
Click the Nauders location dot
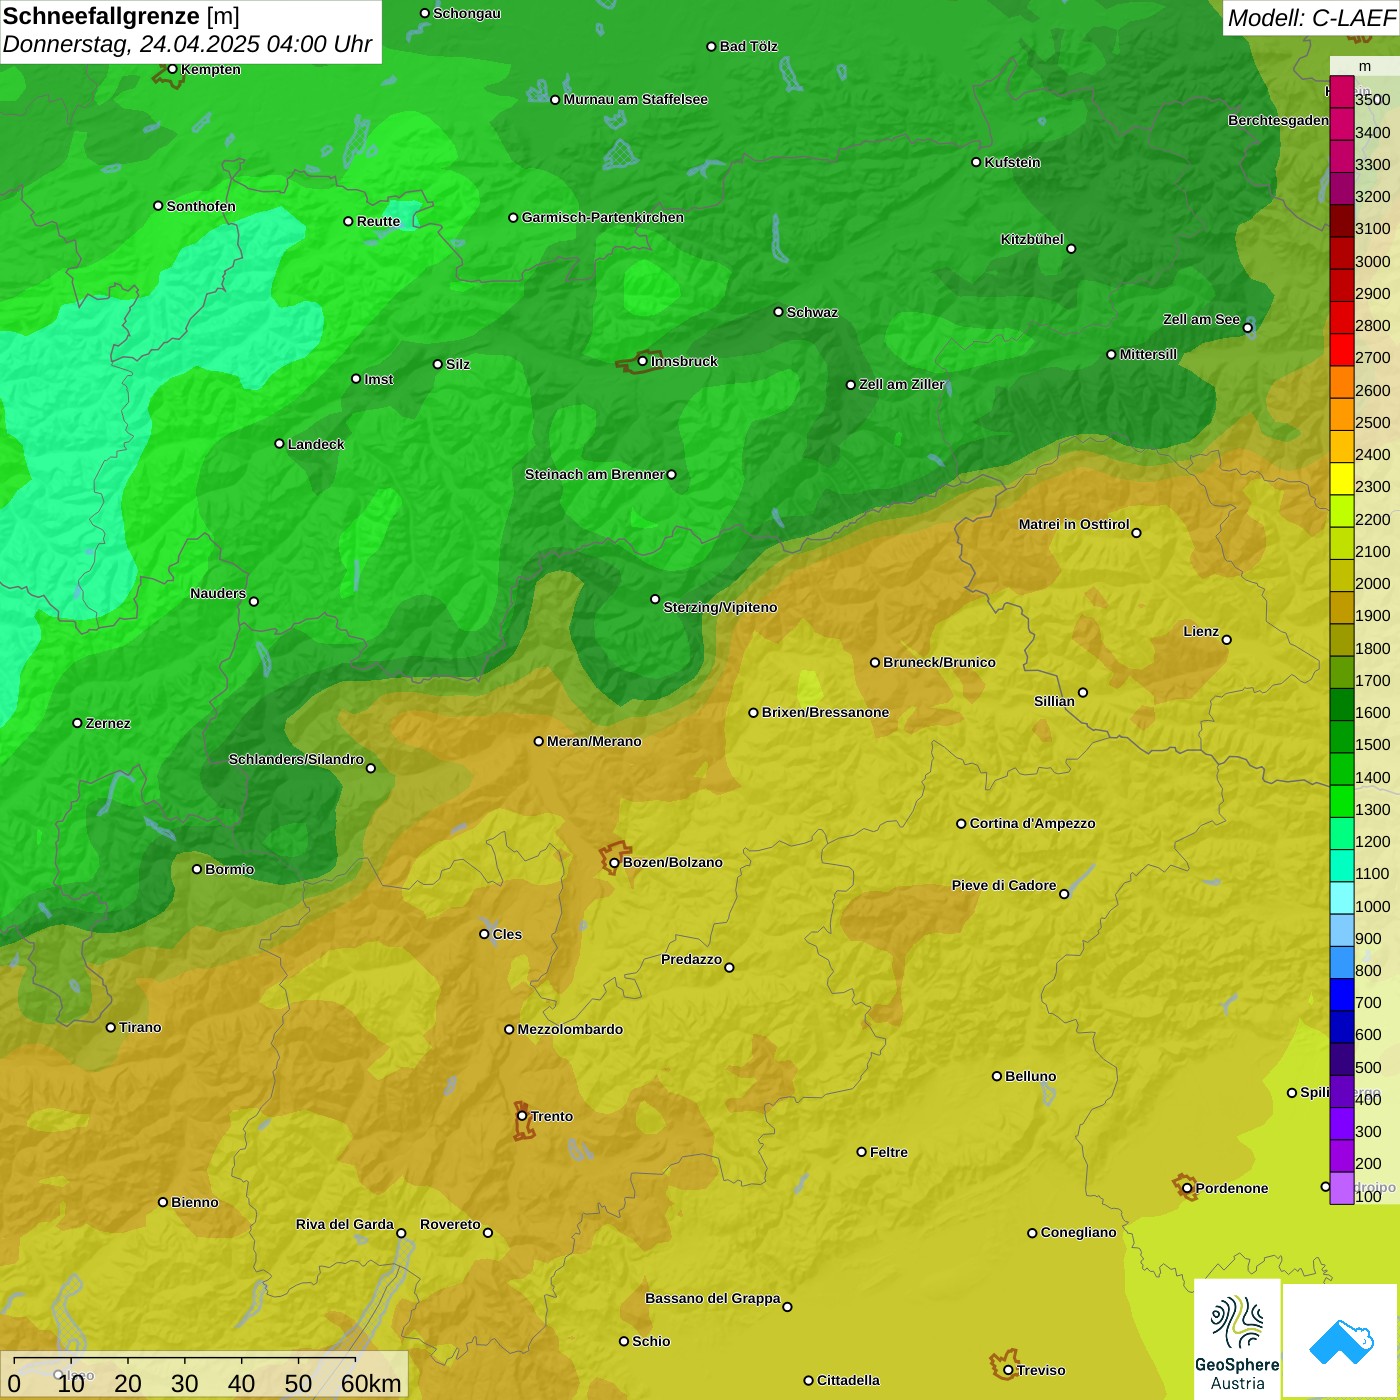pyautogui.click(x=253, y=601)
